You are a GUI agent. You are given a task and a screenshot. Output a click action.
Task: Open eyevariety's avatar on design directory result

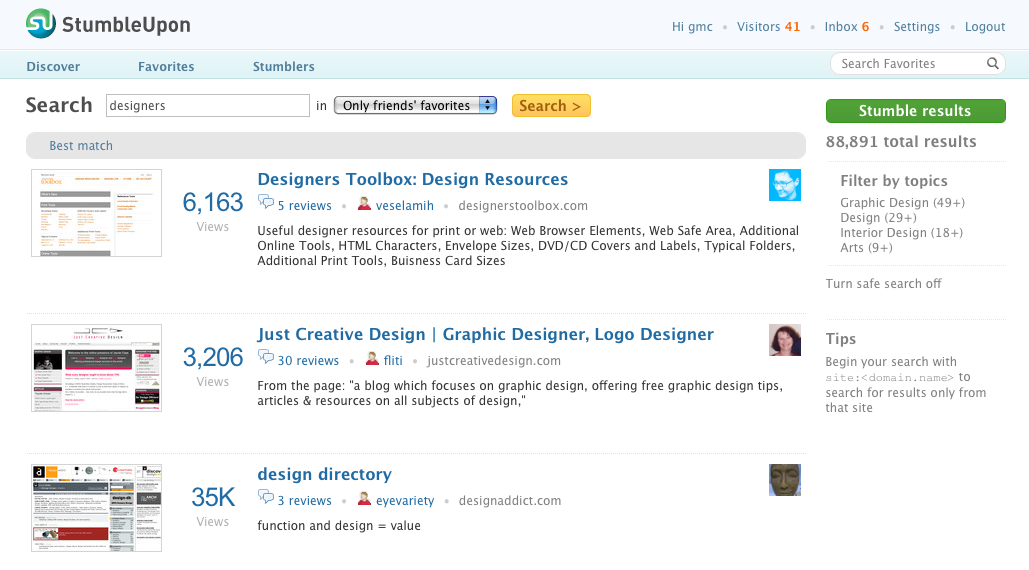[784, 480]
